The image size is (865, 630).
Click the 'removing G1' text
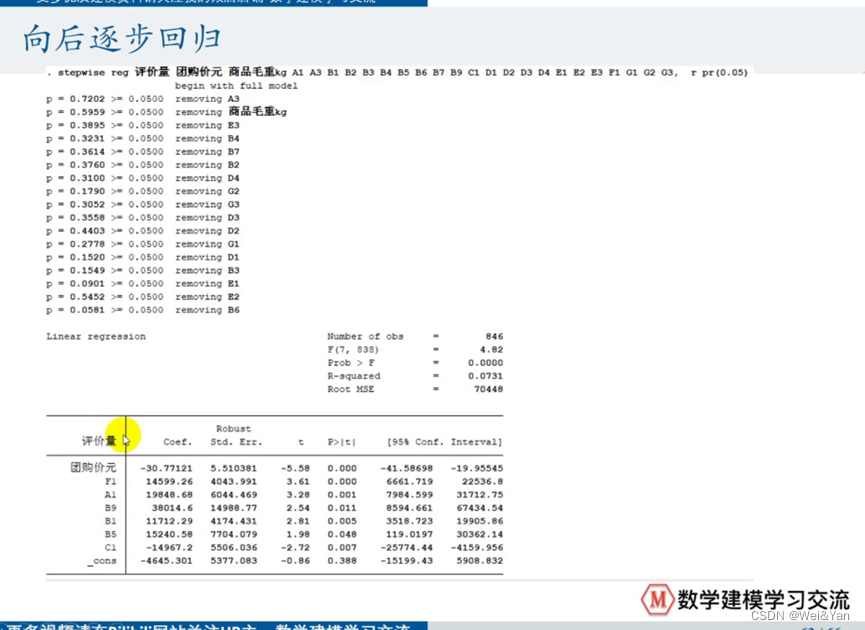click(207, 244)
